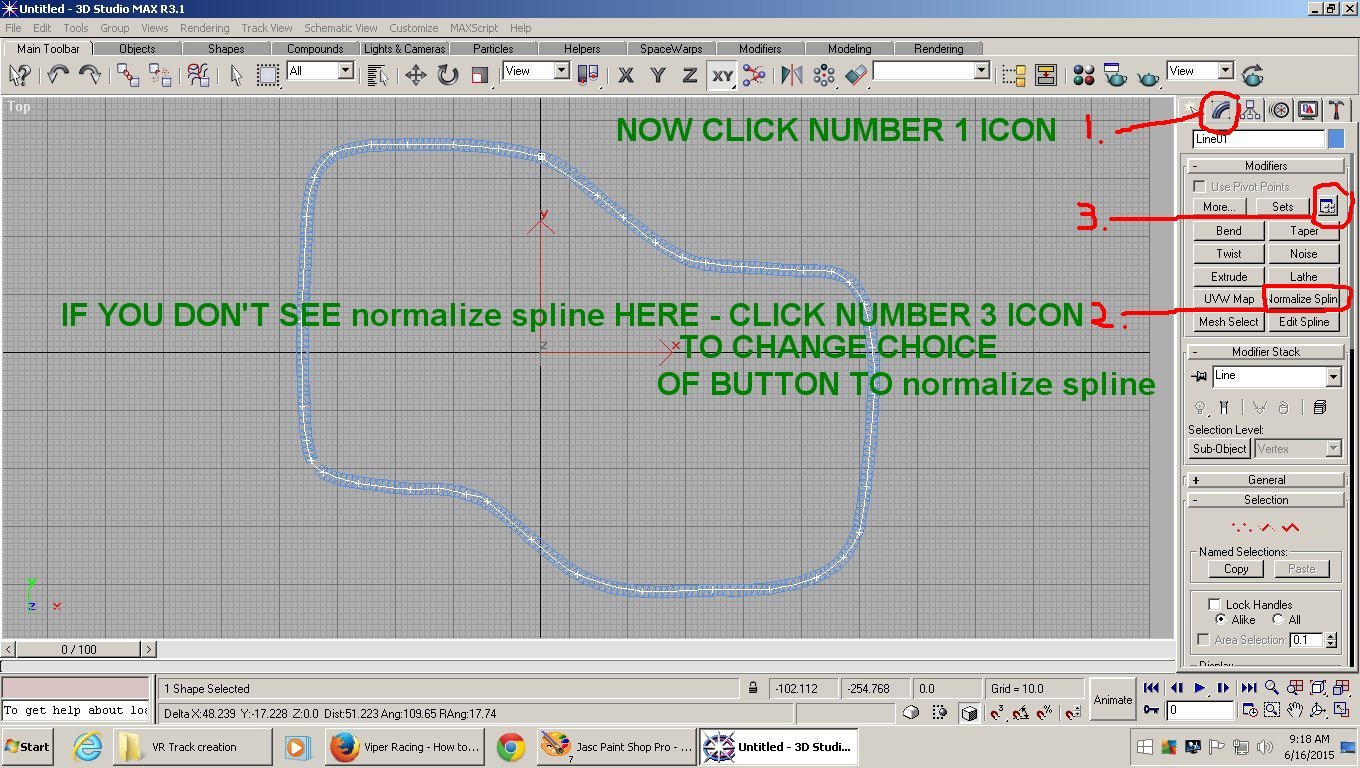This screenshot has width=1360, height=768.
Task: Switch to the Shapes toolbar tab
Action: [x=226, y=48]
